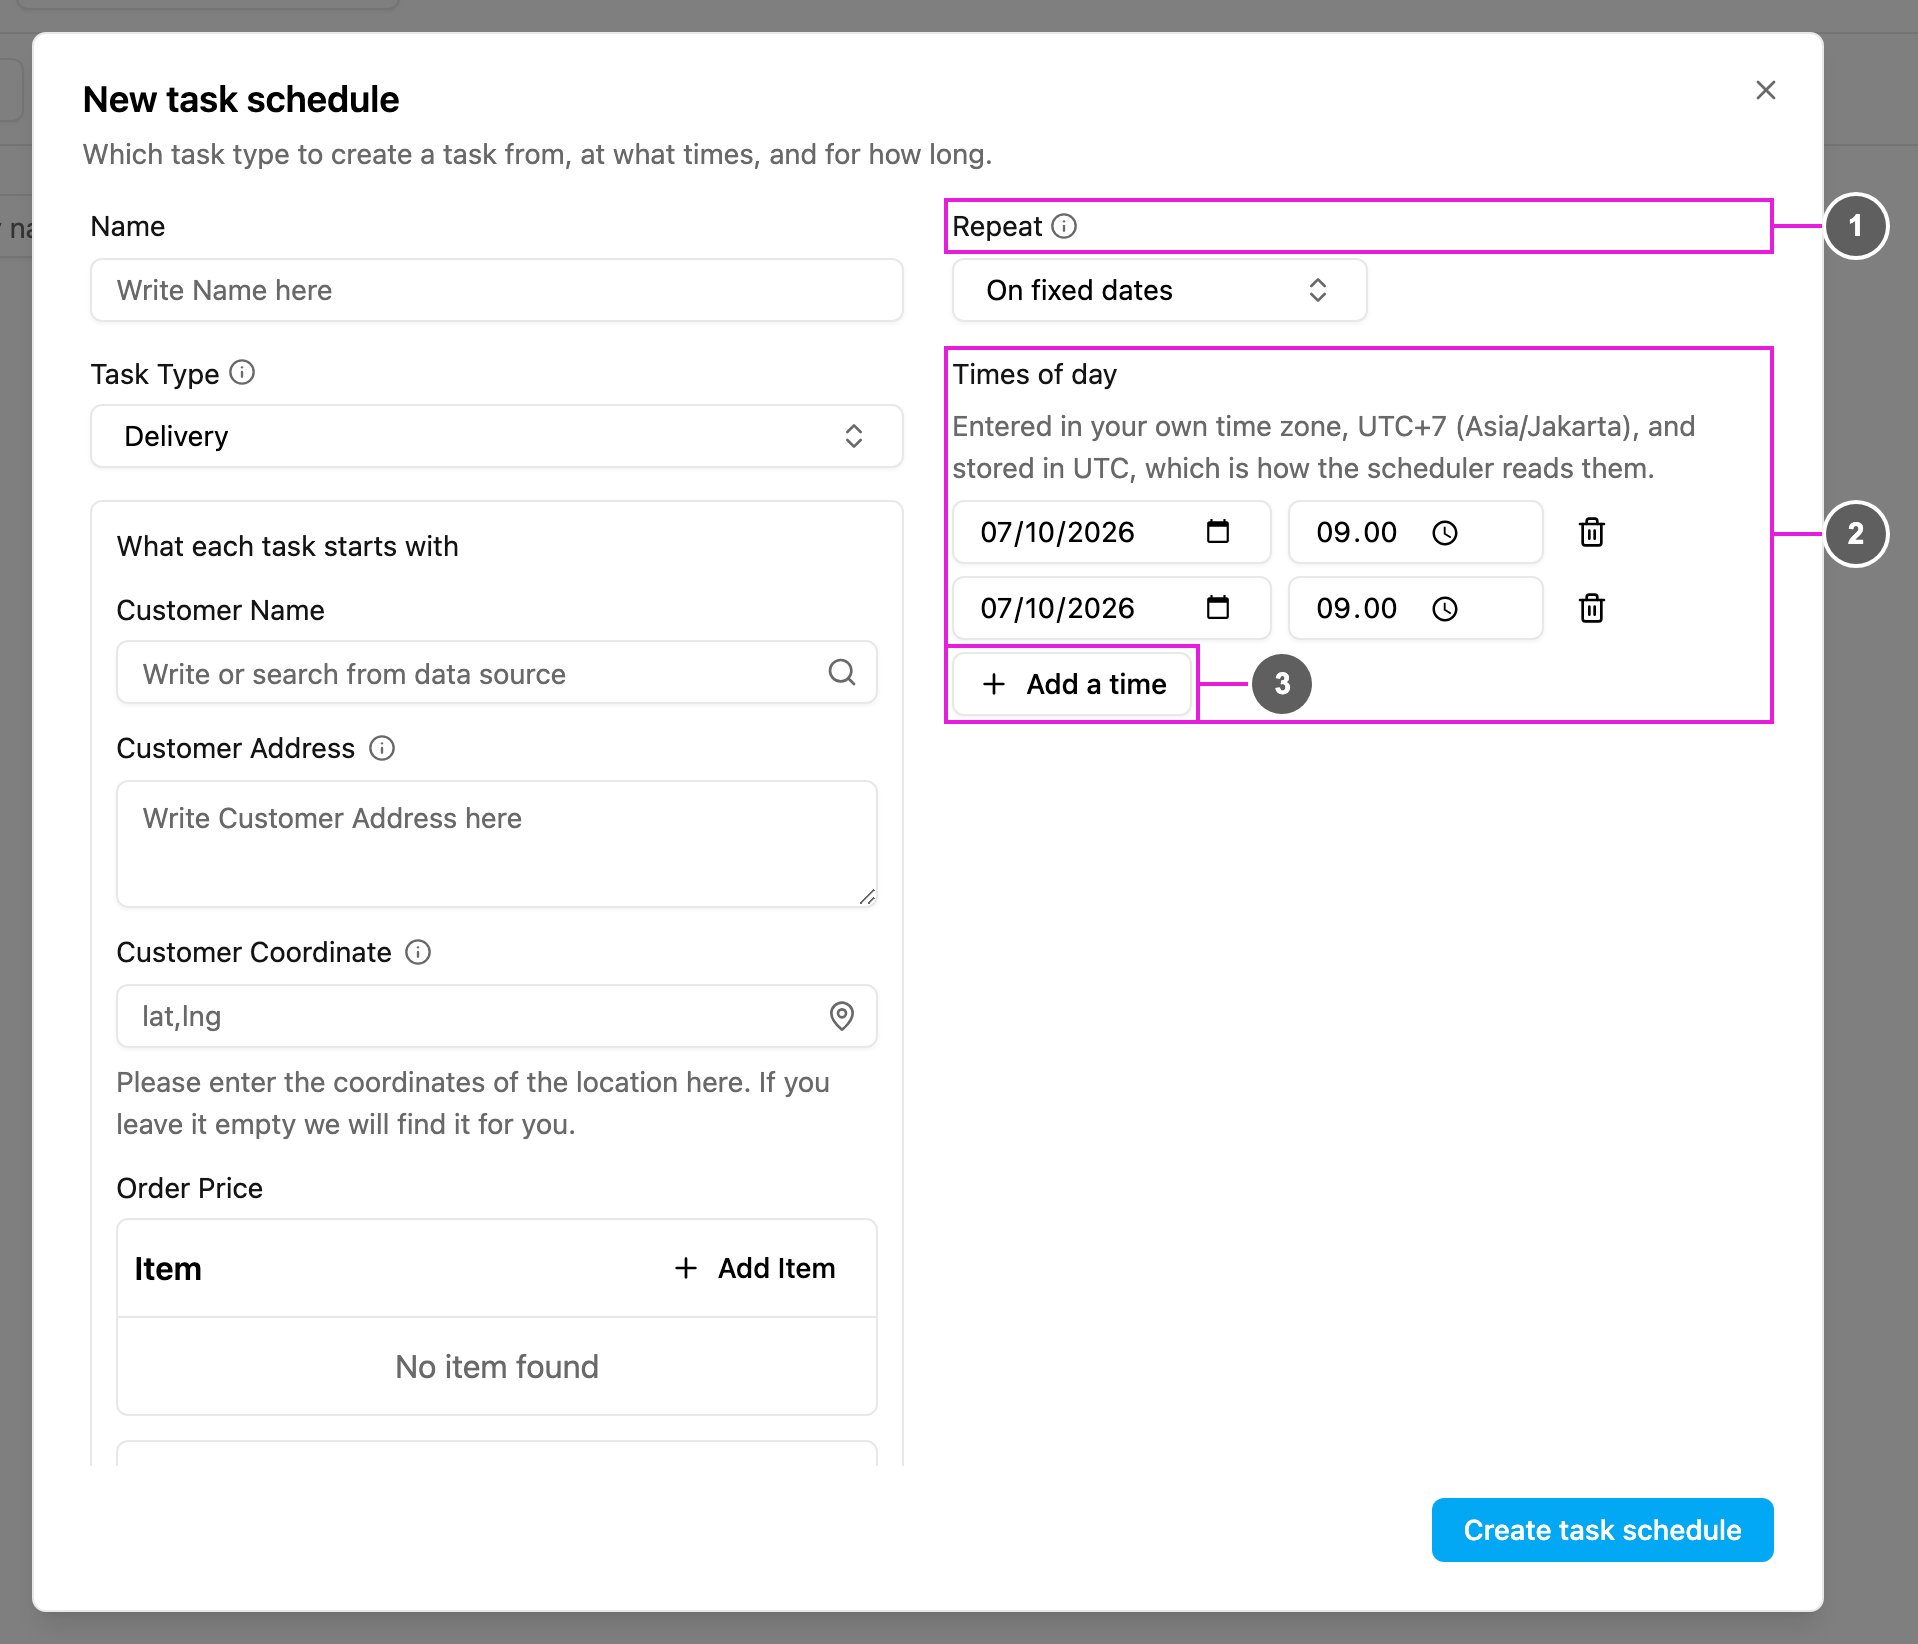Click into the Customer Address text area

tap(497, 844)
